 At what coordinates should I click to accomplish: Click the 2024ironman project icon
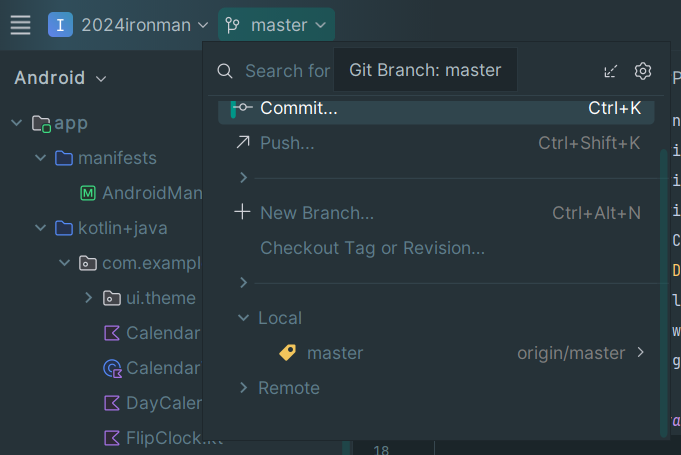pyautogui.click(x=60, y=25)
